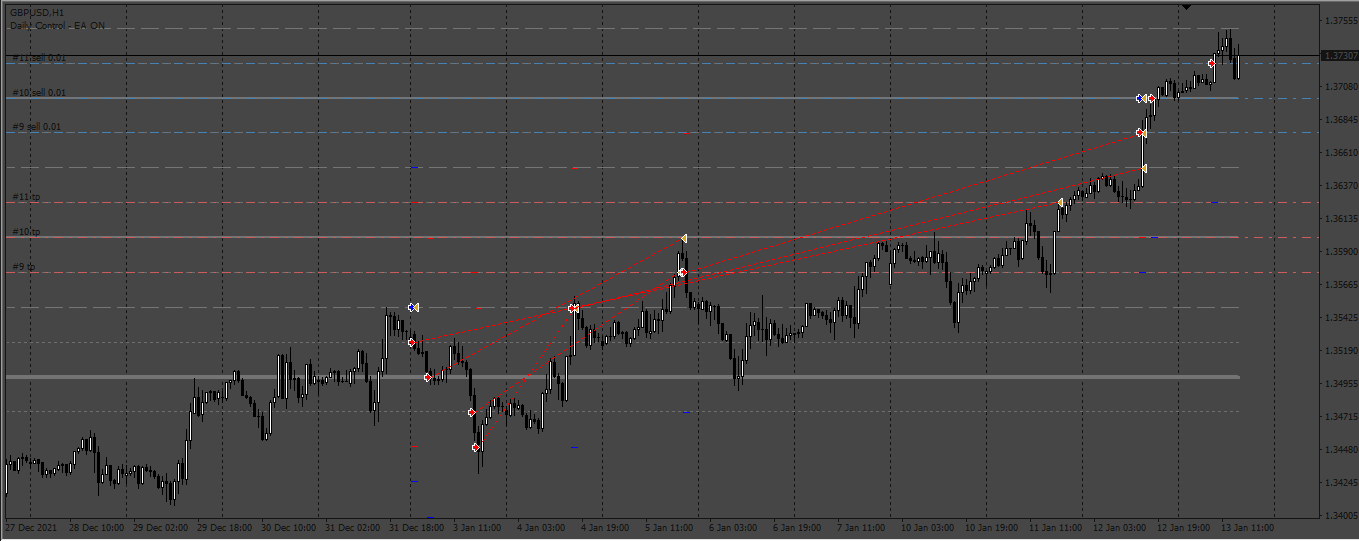Click the 31 Dec 02:00 time label
Image resolution: width=1359 pixels, height=541 pixels.
[351, 526]
